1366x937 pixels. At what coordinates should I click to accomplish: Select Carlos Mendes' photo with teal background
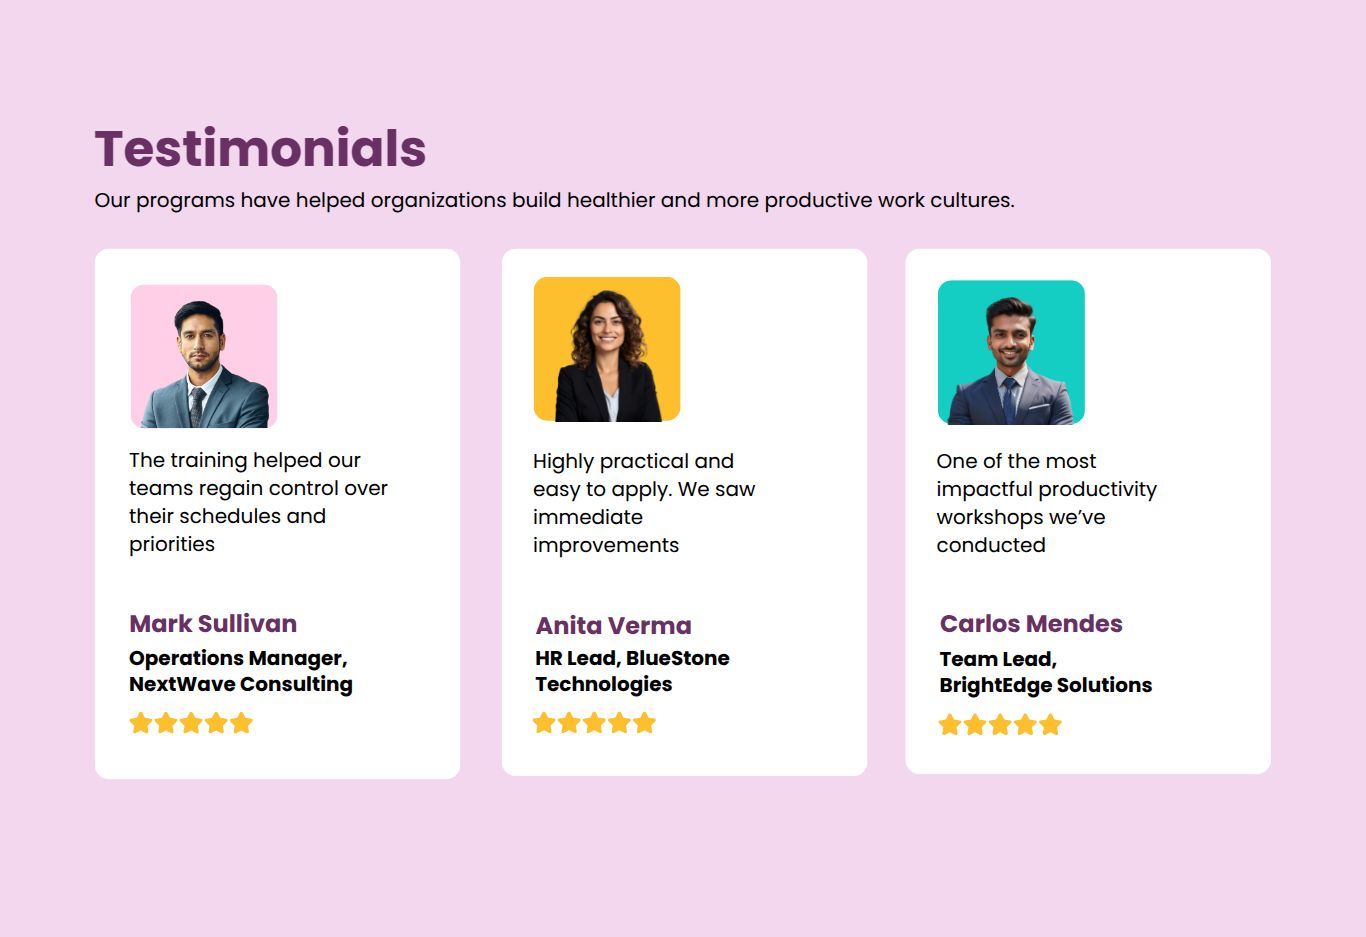pyautogui.click(x=1011, y=353)
